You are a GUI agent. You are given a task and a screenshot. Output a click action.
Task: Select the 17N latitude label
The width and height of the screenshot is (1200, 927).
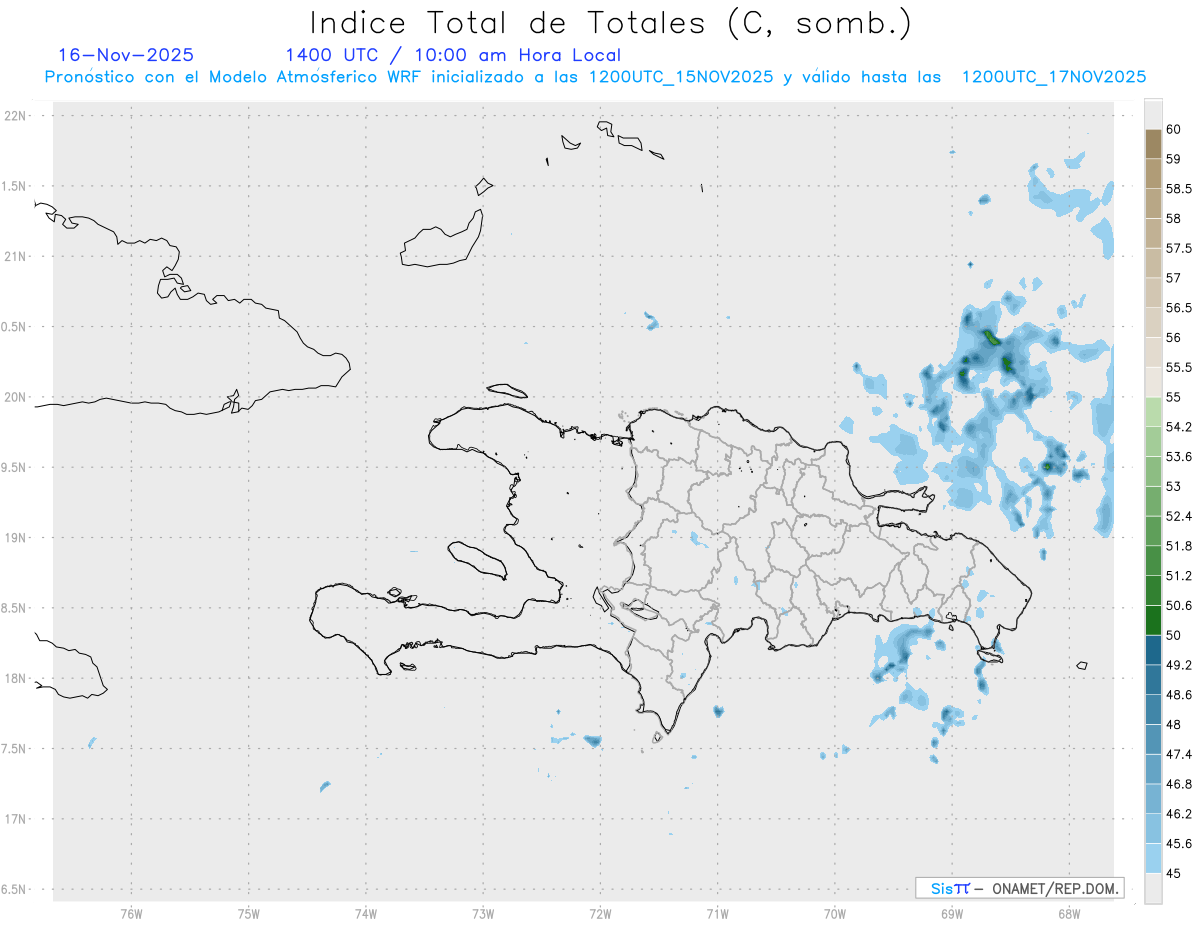[x=17, y=819]
